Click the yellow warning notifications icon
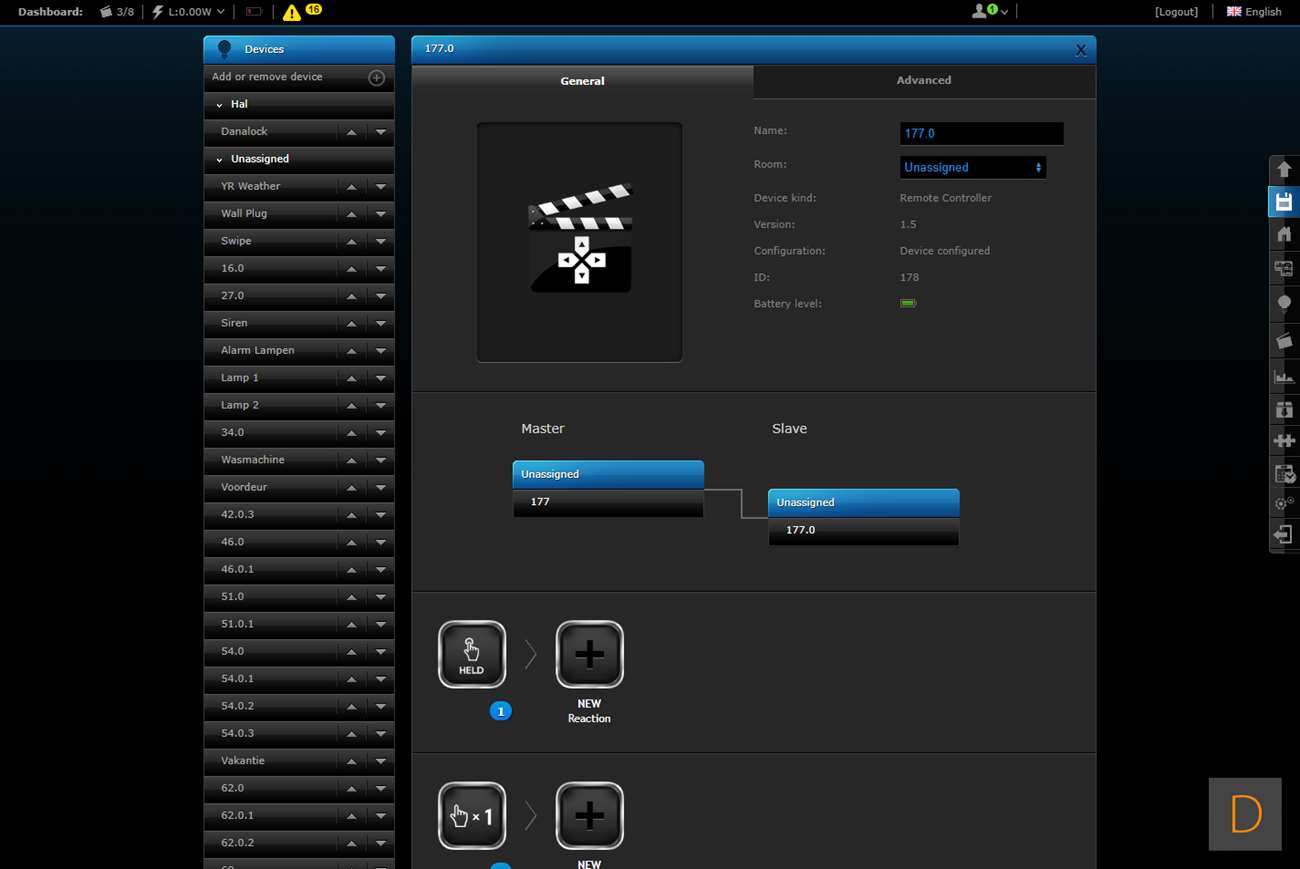The height and width of the screenshot is (869, 1300). (291, 12)
